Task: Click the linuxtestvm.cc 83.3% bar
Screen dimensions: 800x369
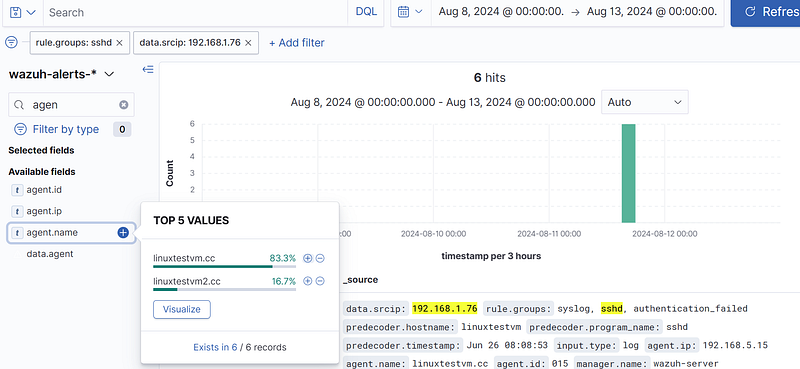Action: click(224, 266)
